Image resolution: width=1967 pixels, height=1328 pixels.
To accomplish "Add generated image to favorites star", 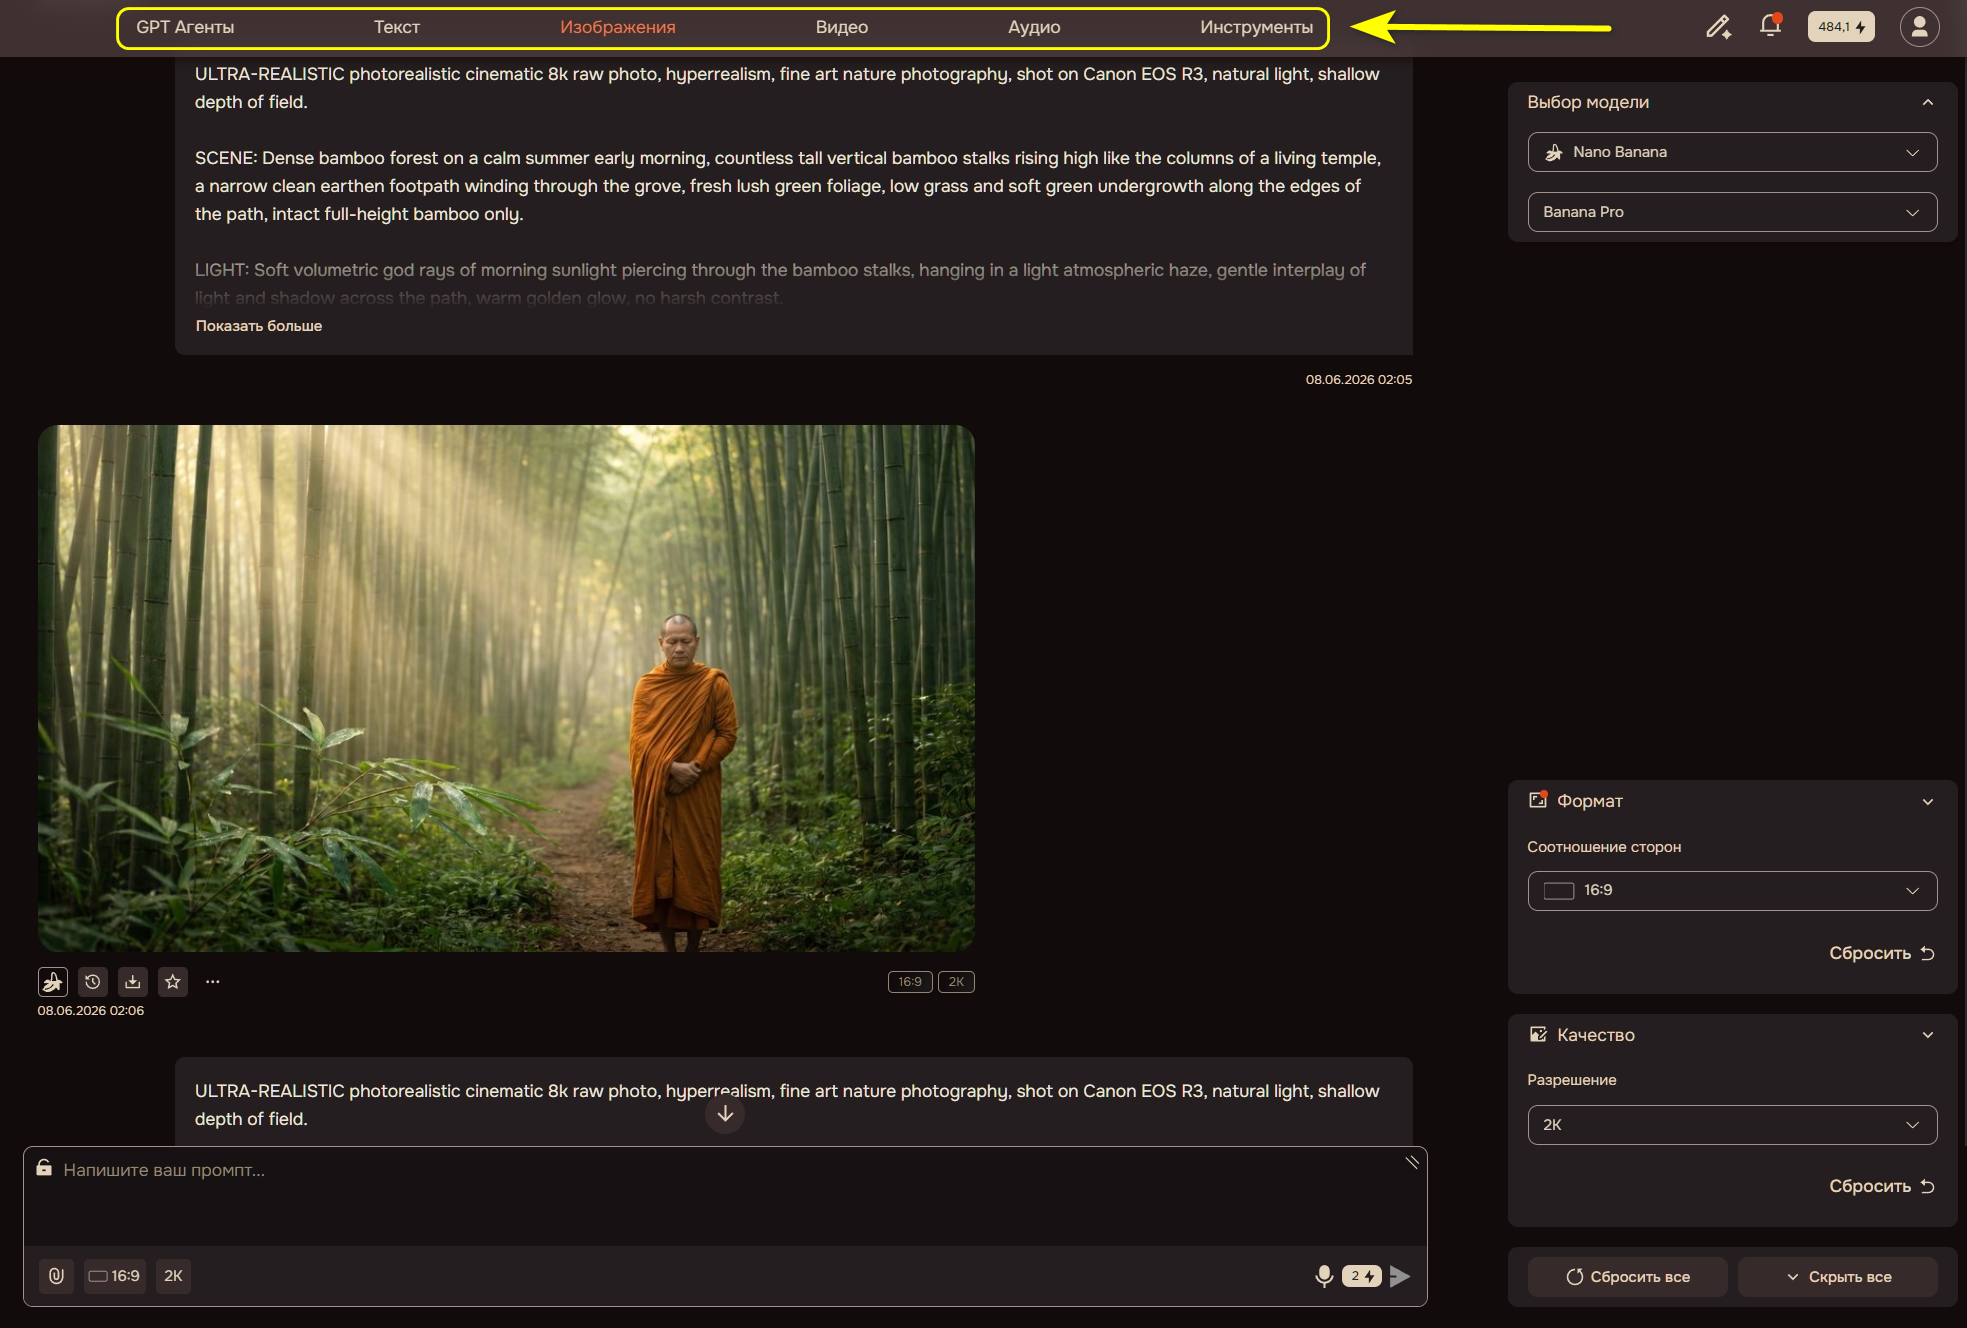I will [x=173, y=982].
